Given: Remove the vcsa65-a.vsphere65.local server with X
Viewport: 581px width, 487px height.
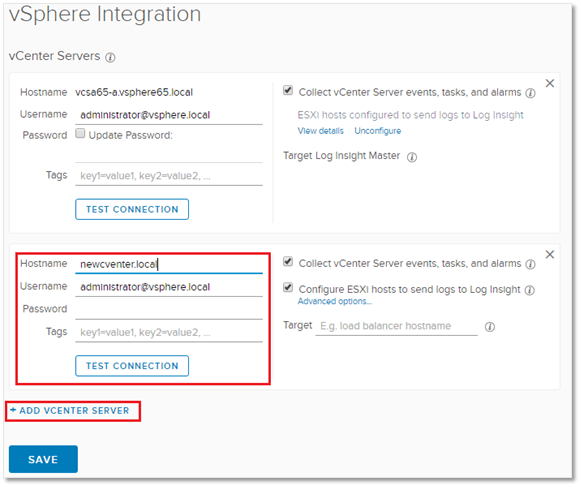Looking at the screenshot, I should [x=550, y=83].
